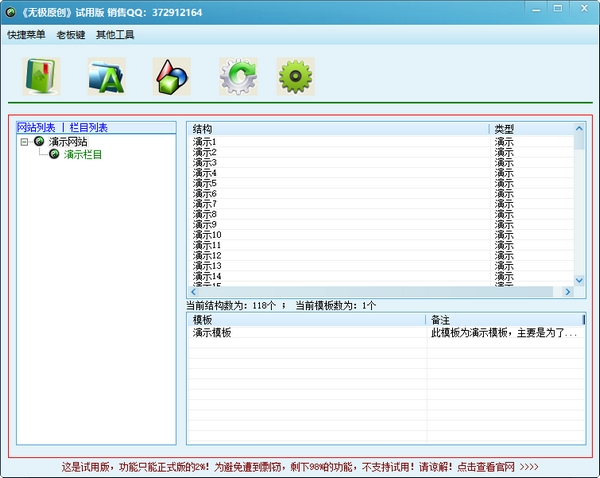Open the 其他工具 menu
Viewport: 600px width, 478px height.
tap(115, 35)
